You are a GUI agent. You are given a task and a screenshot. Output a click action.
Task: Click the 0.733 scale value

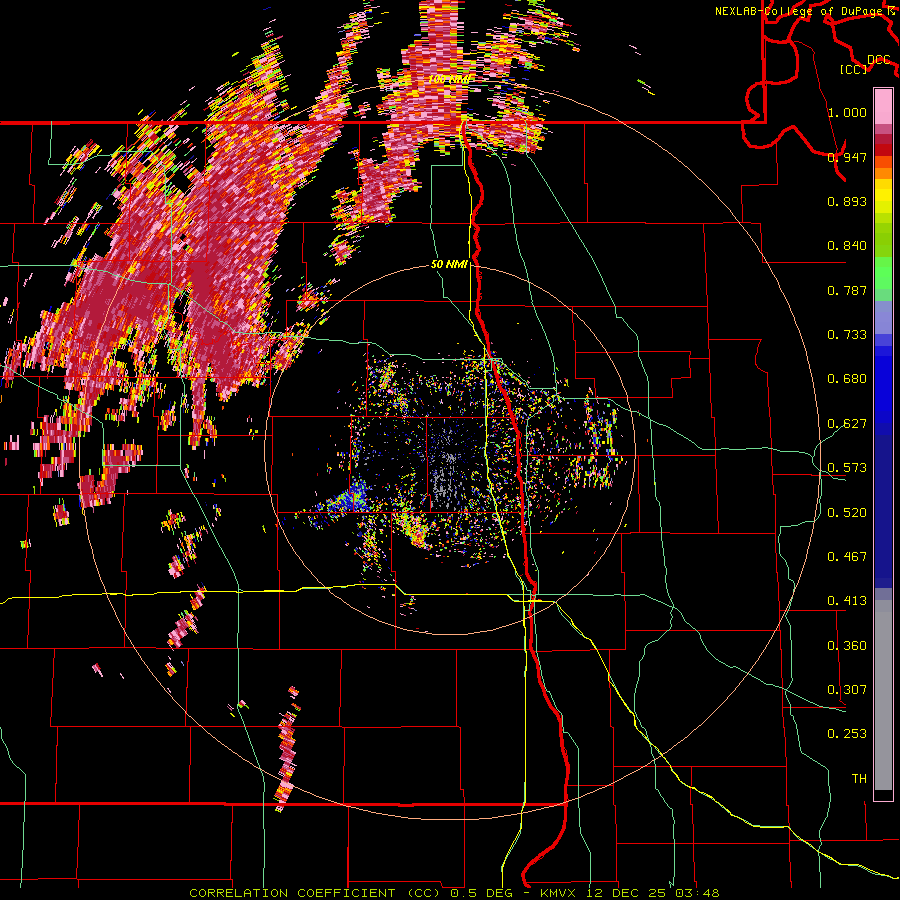click(847, 335)
